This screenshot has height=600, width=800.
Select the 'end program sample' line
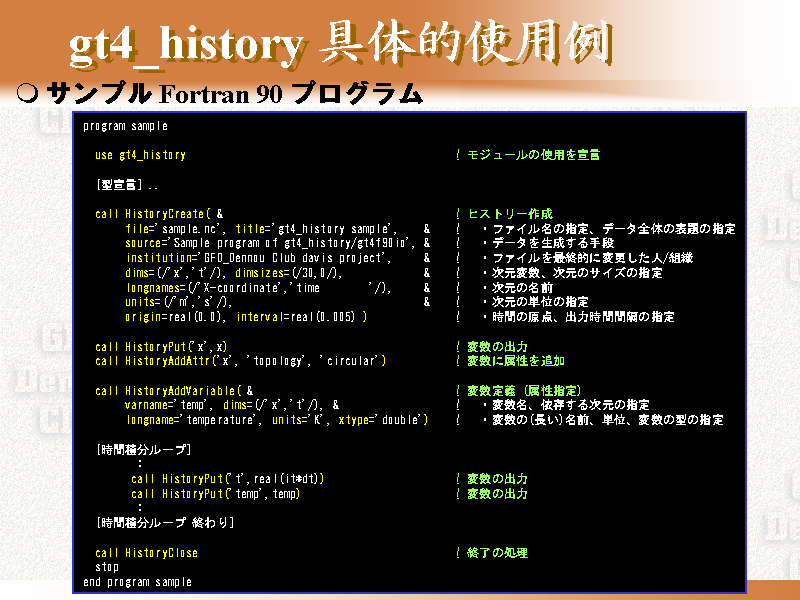(138, 582)
